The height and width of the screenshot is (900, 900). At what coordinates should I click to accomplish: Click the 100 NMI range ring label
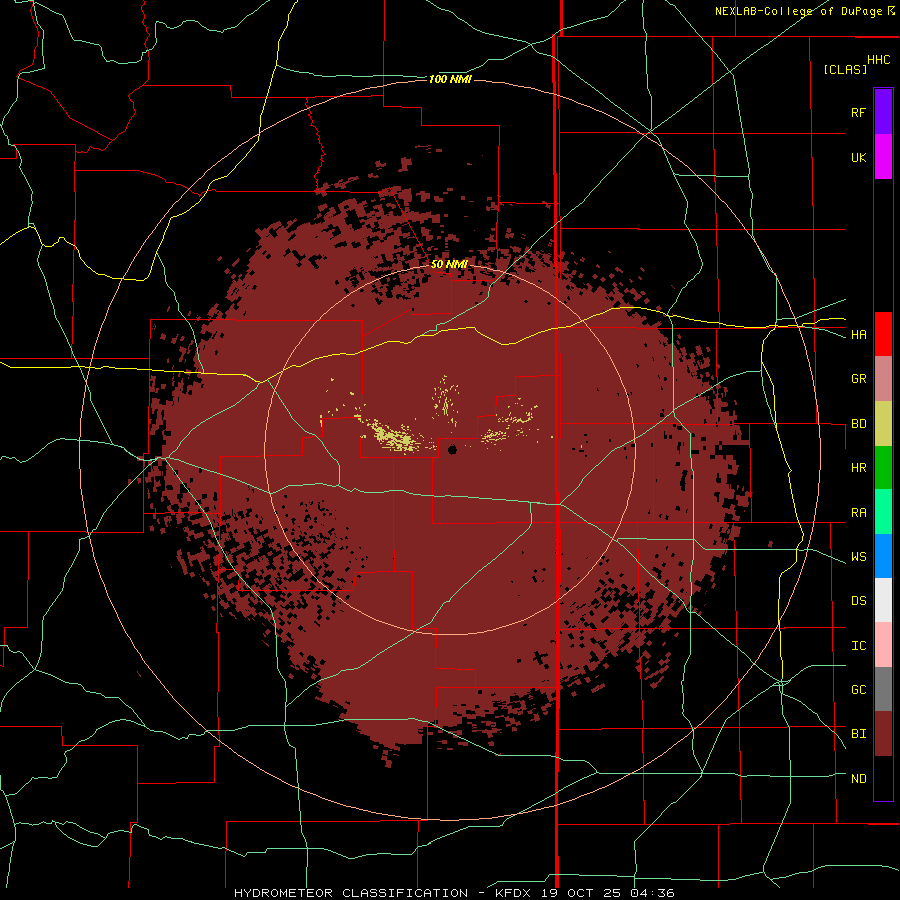[x=450, y=79]
